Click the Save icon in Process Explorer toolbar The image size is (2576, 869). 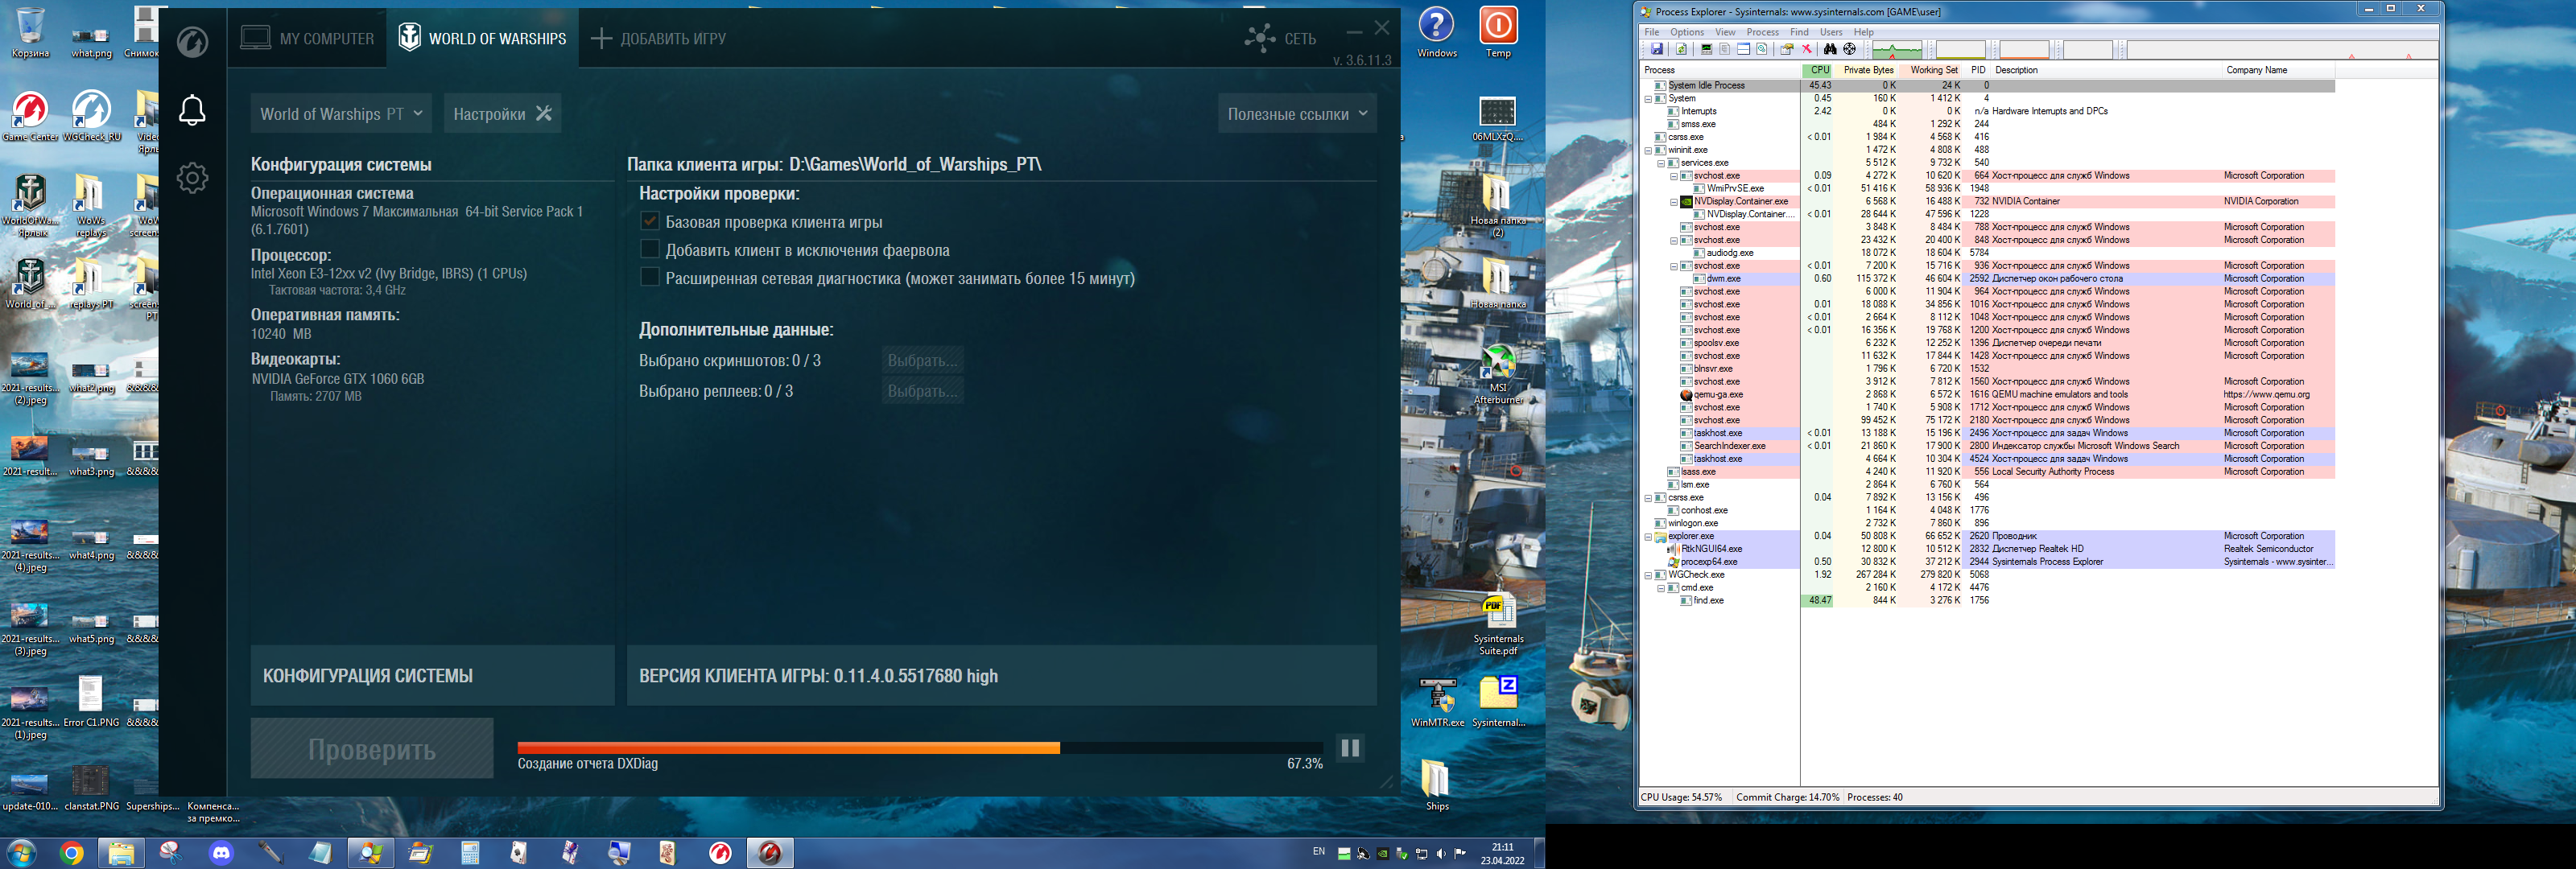pyautogui.click(x=1657, y=49)
